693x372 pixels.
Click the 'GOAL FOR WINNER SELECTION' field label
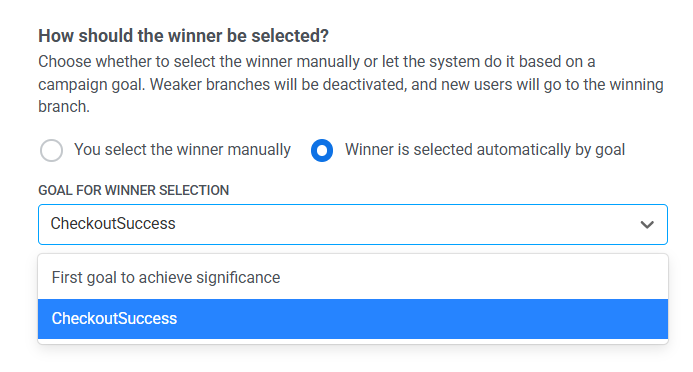pyautogui.click(x=133, y=190)
